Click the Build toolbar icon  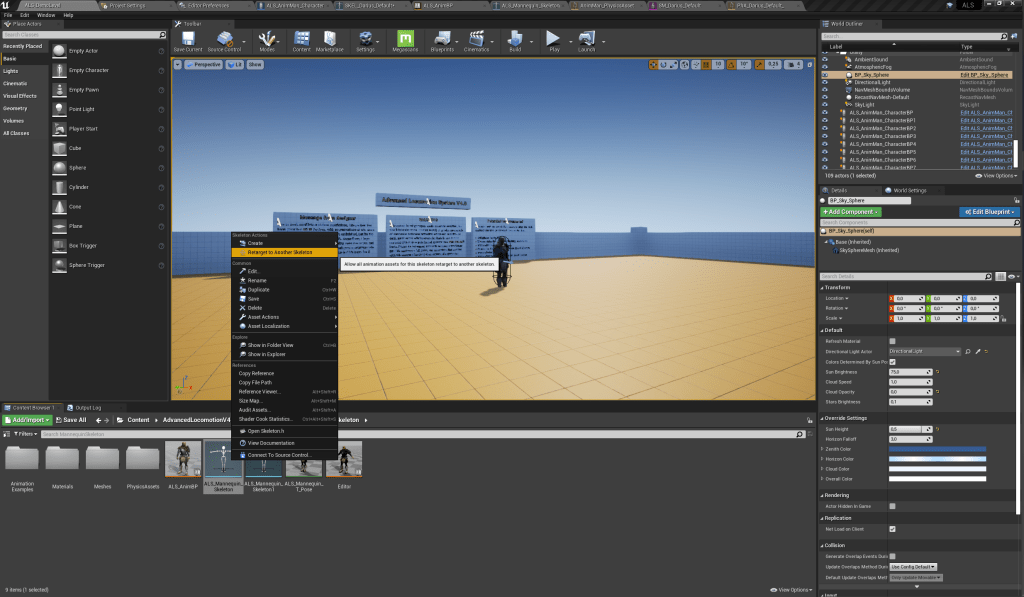[x=515, y=40]
